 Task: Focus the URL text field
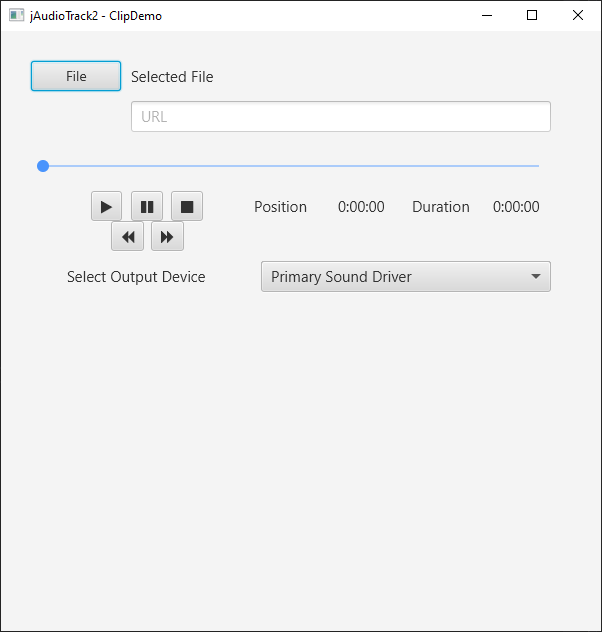340,117
